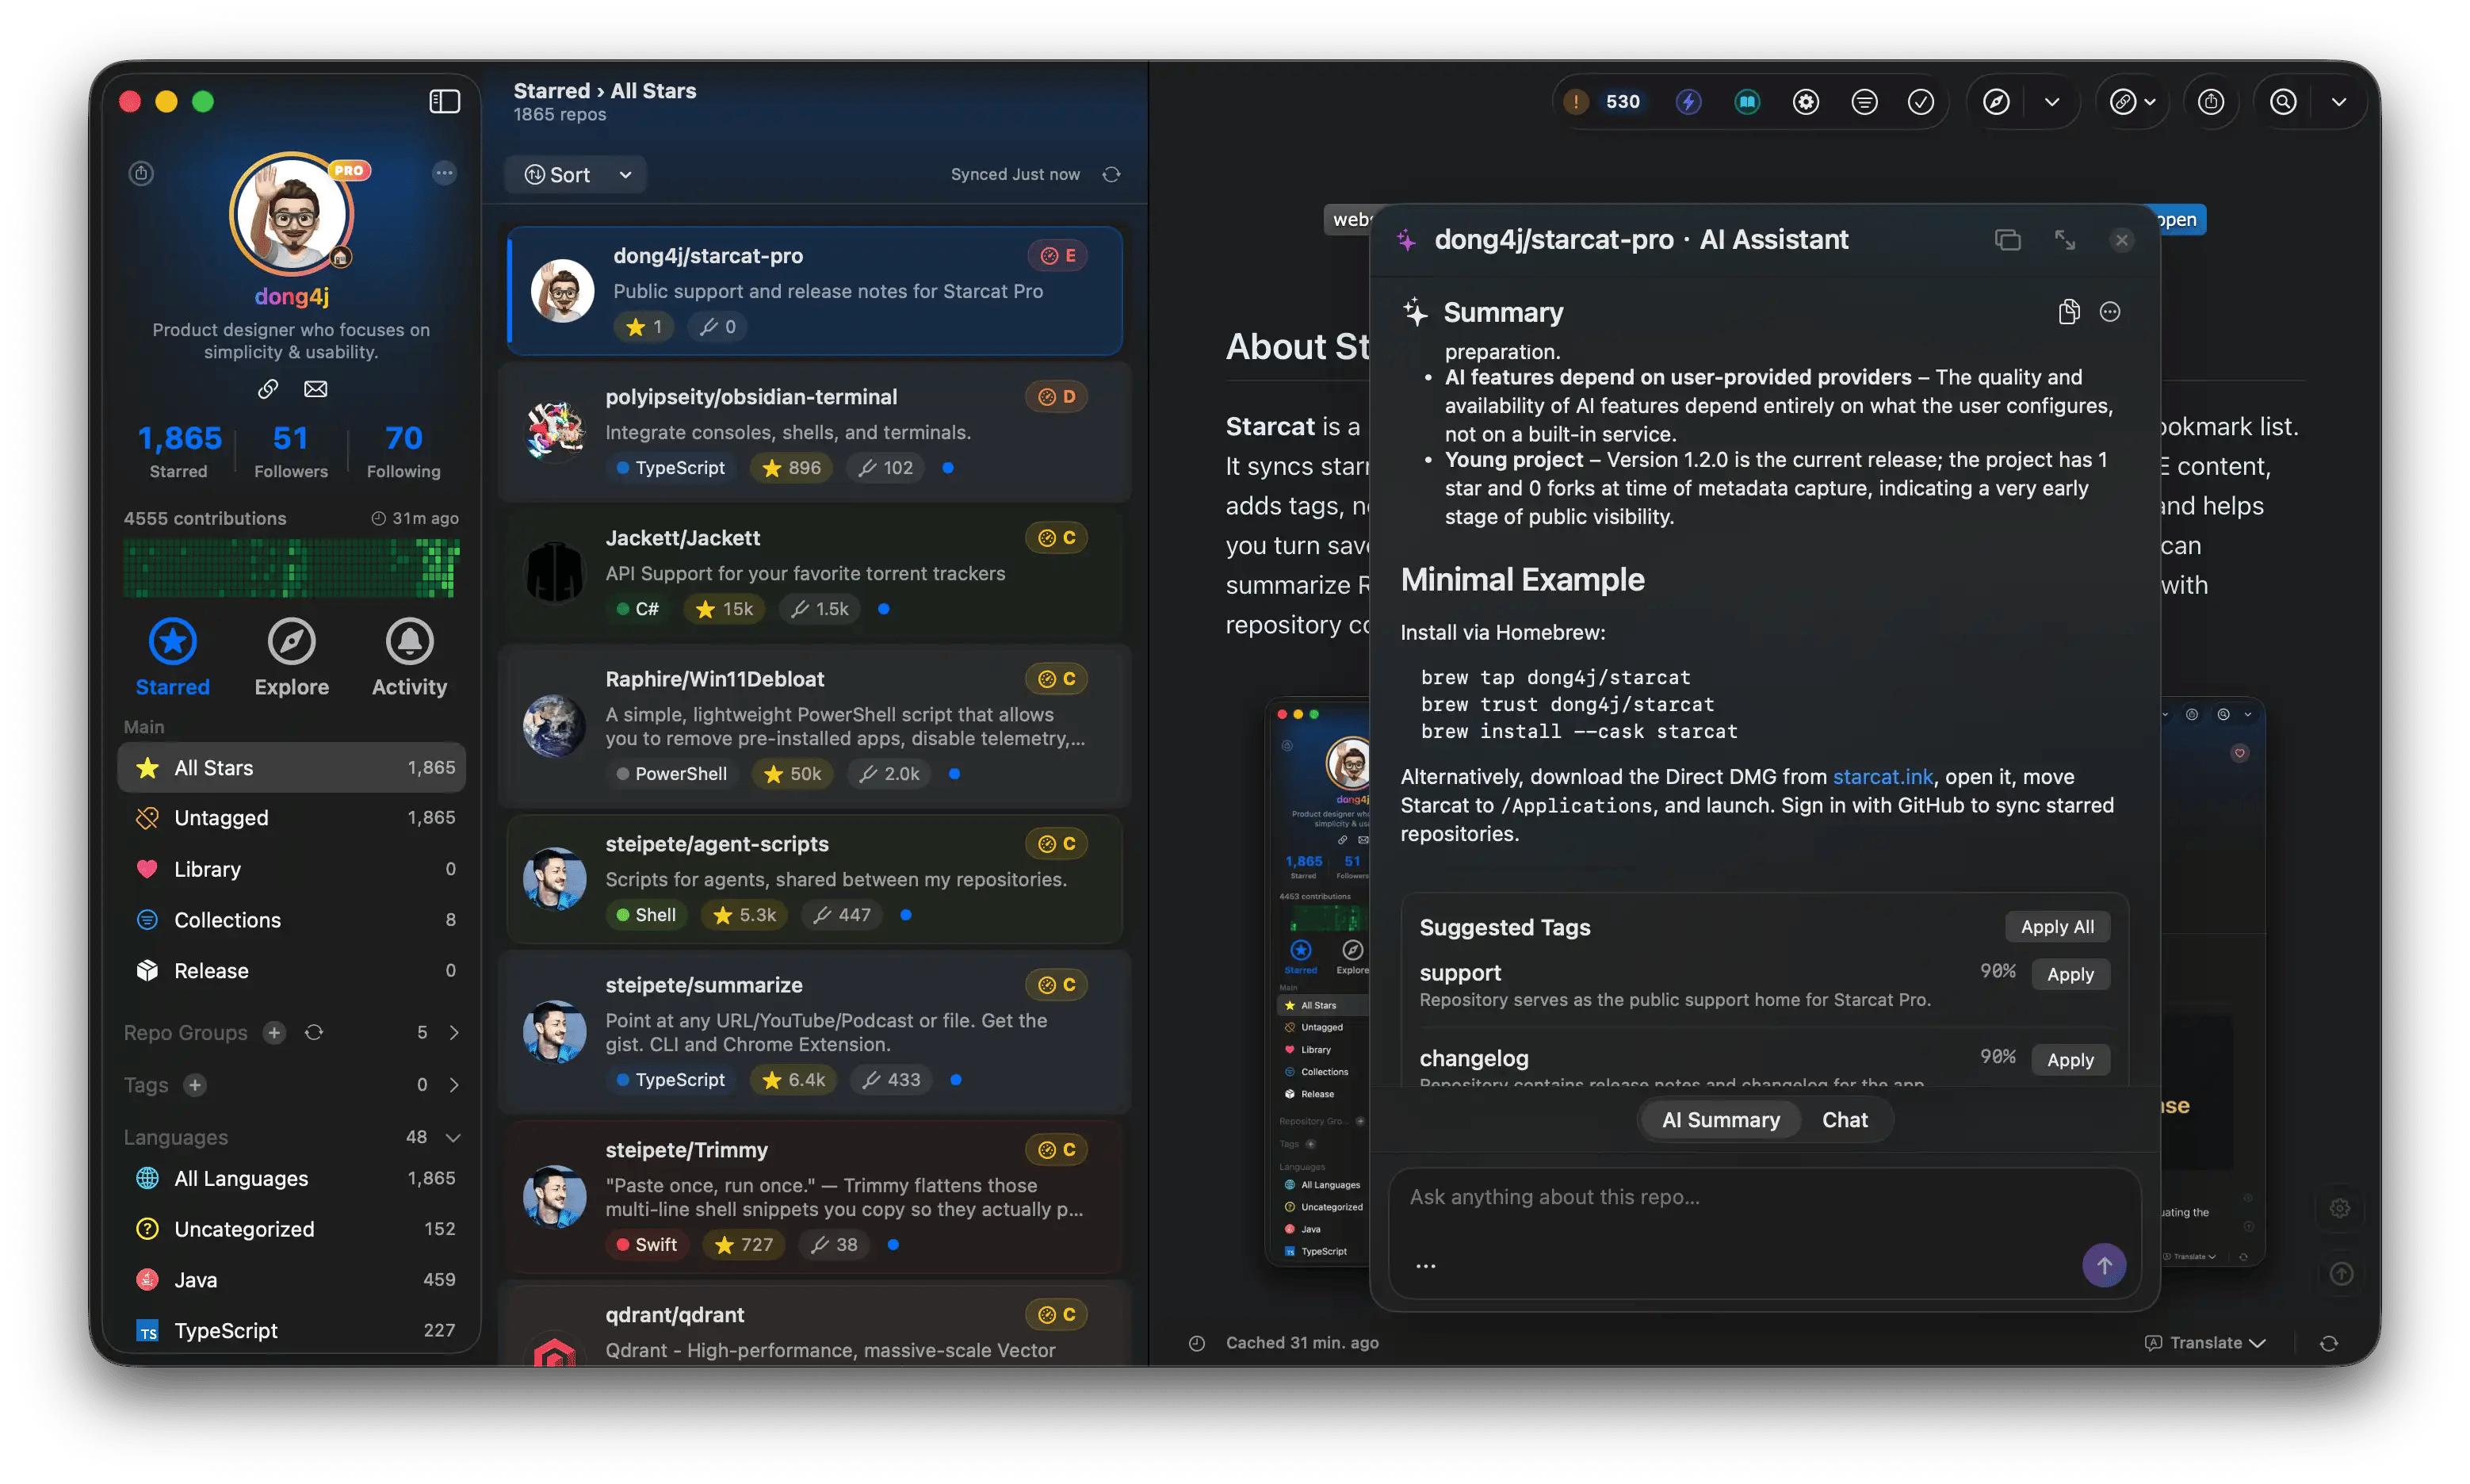Refresh repo groups sync icon
The image size is (2470, 1484).
(314, 1032)
